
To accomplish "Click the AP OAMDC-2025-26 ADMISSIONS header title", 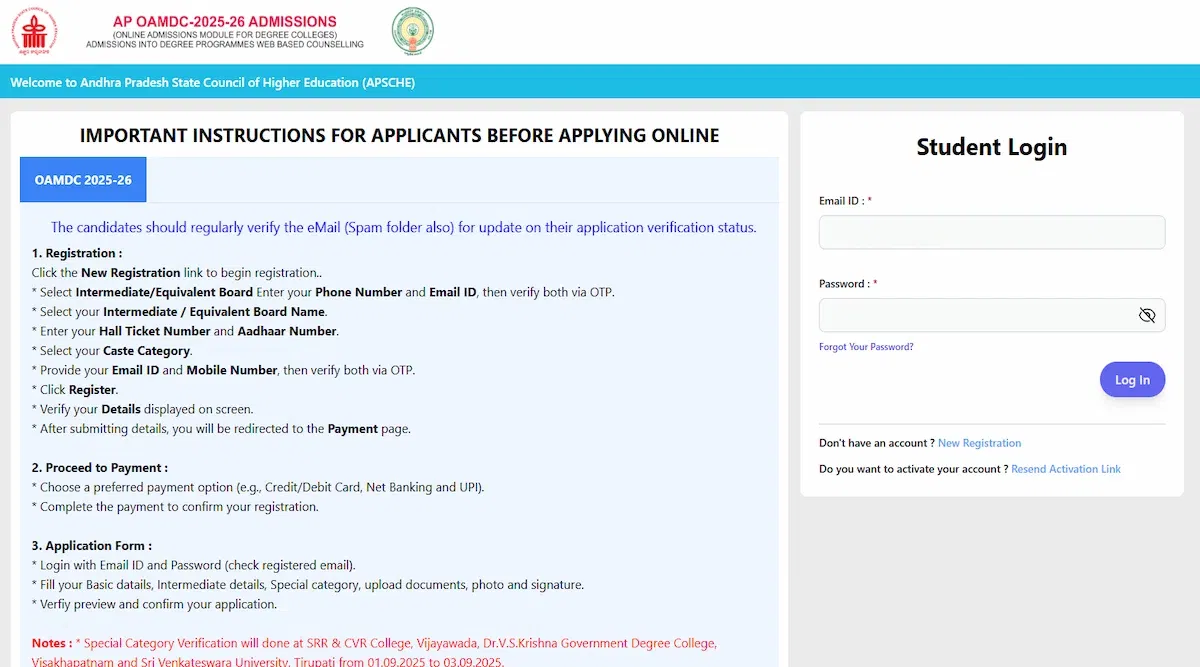I will click(225, 21).
